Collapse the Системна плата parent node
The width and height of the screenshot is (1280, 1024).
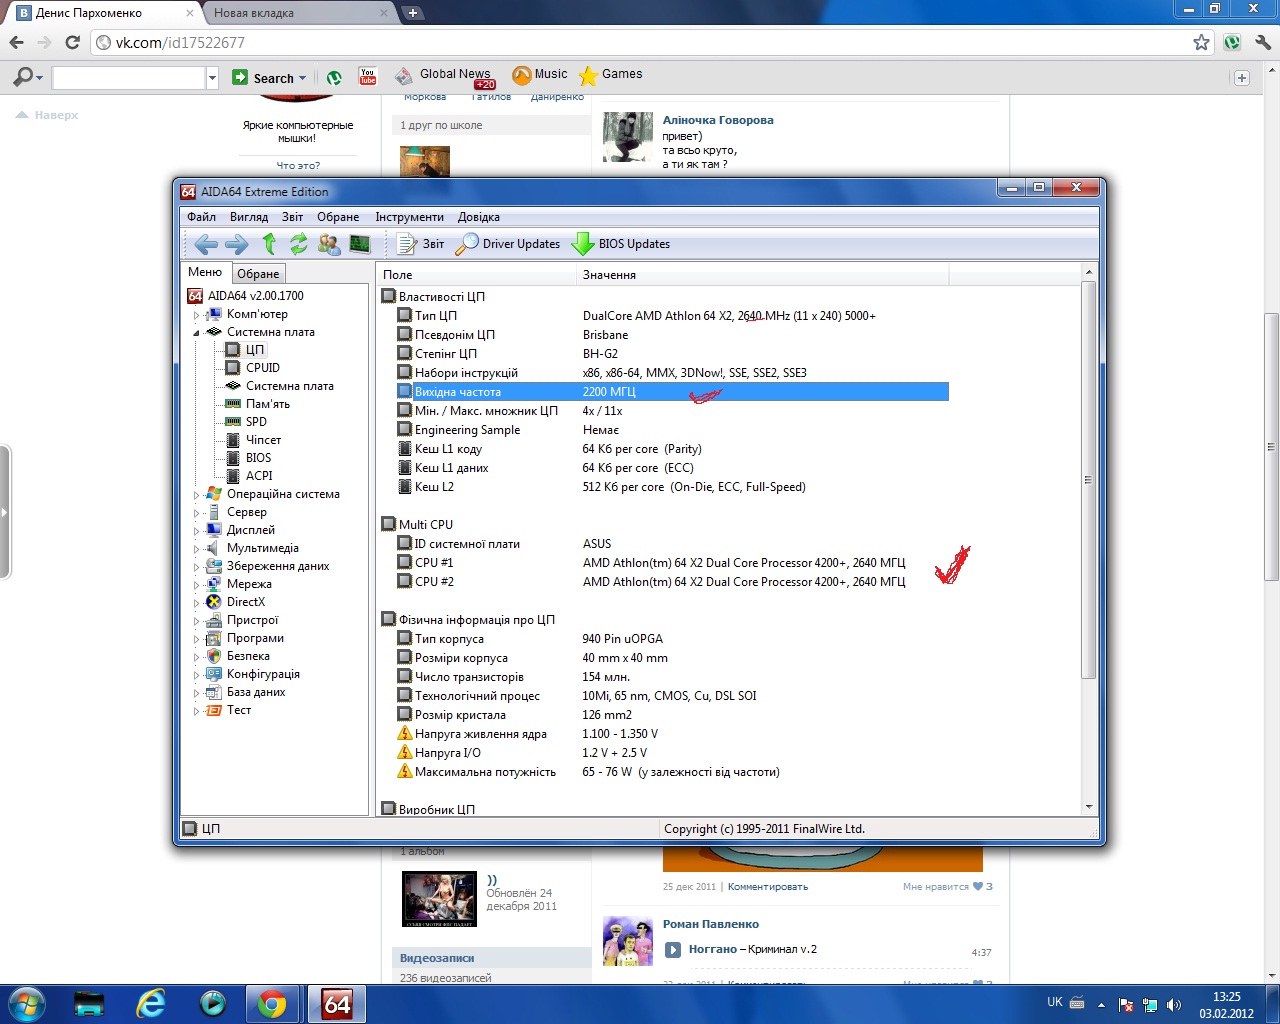[196, 332]
